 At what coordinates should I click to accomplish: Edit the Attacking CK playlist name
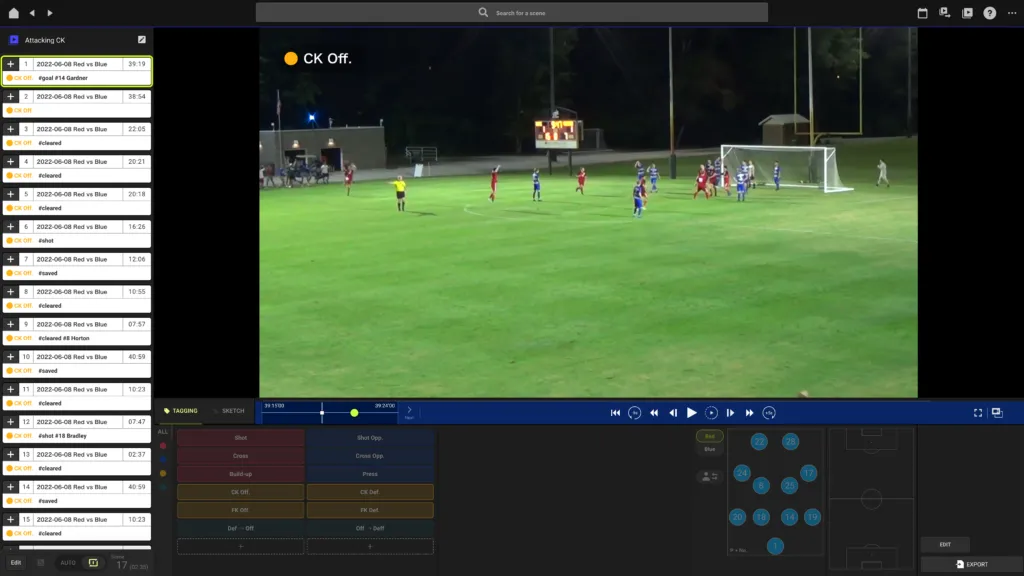[142, 40]
